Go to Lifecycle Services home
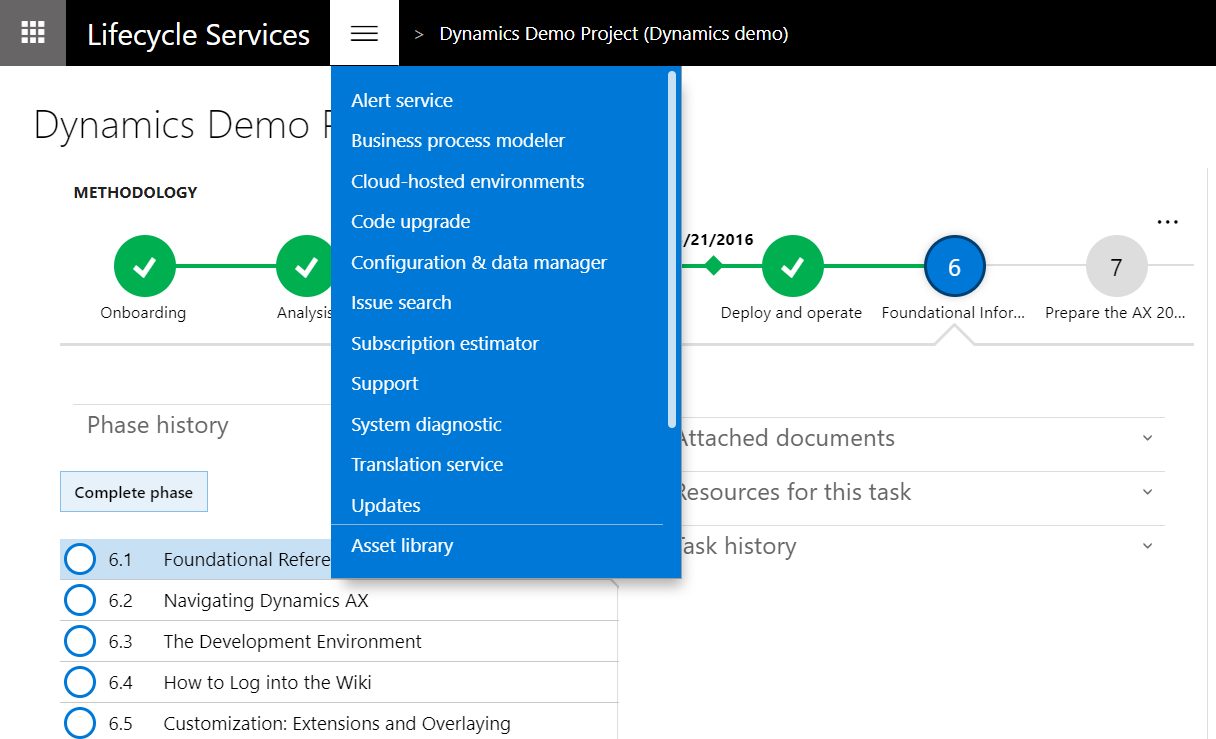 coord(199,34)
